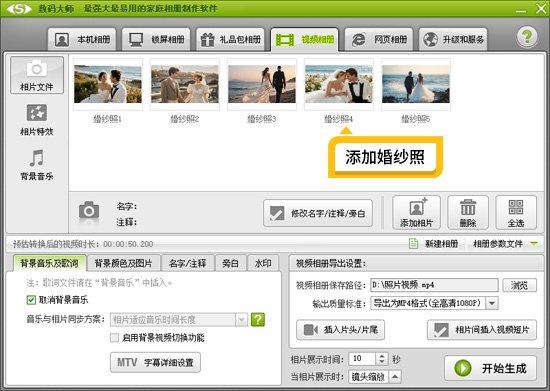
Task: Click 浏览 browse button for save path
Action: coord(519,285)
